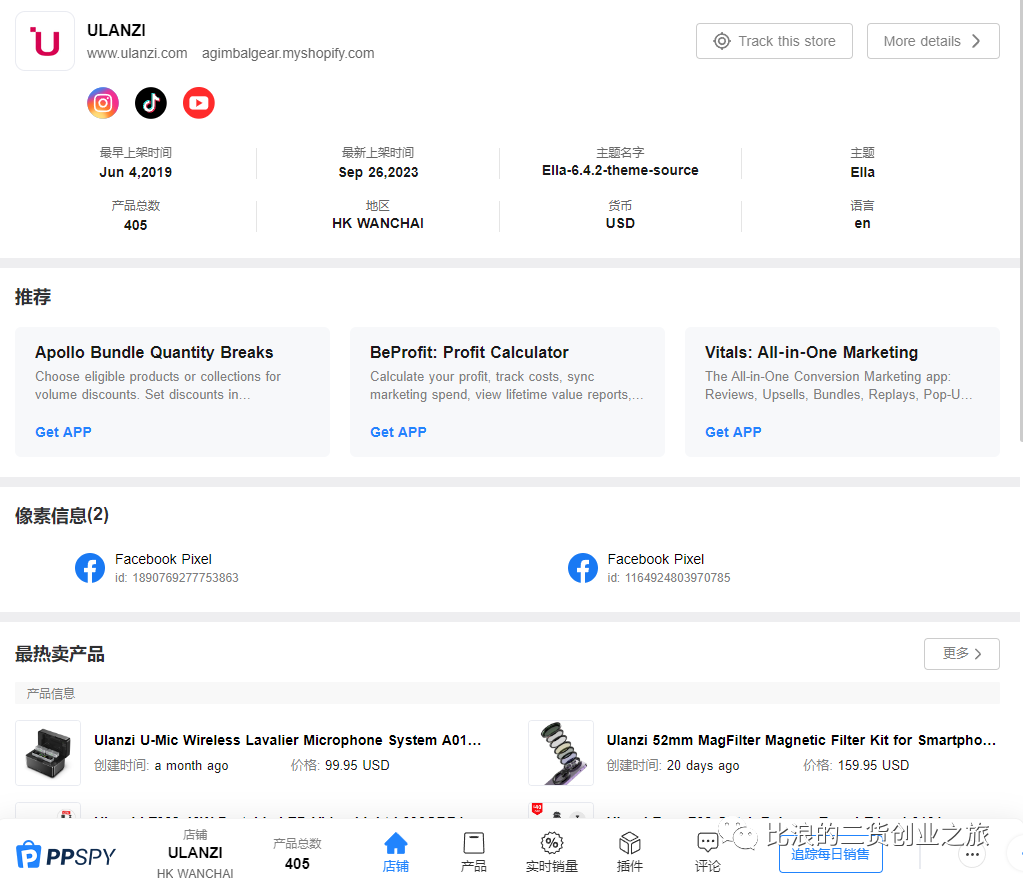This screenshot has height=880, width=1023.
Task: Open ULANZI's YouTube channel icon
Action: [x=199, y=103]
